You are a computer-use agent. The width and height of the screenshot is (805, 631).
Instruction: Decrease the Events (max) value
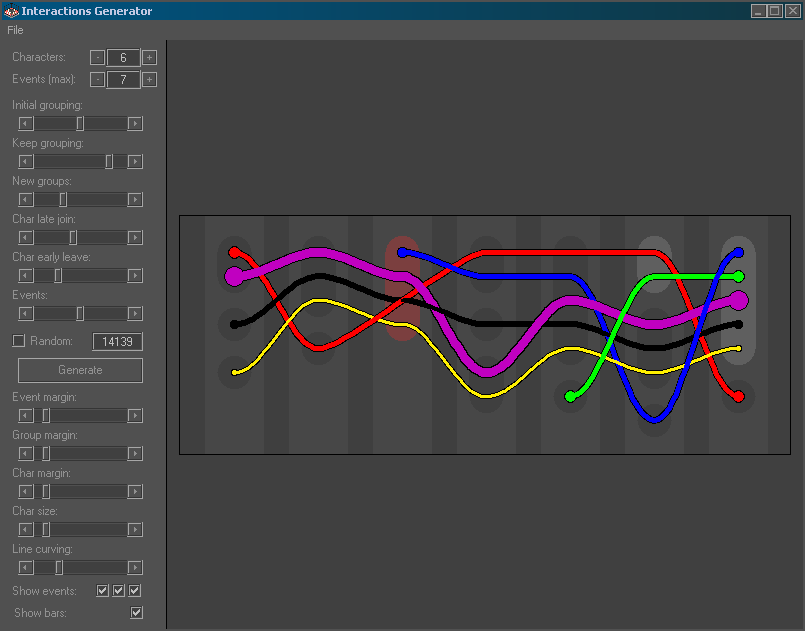(97, 79)
